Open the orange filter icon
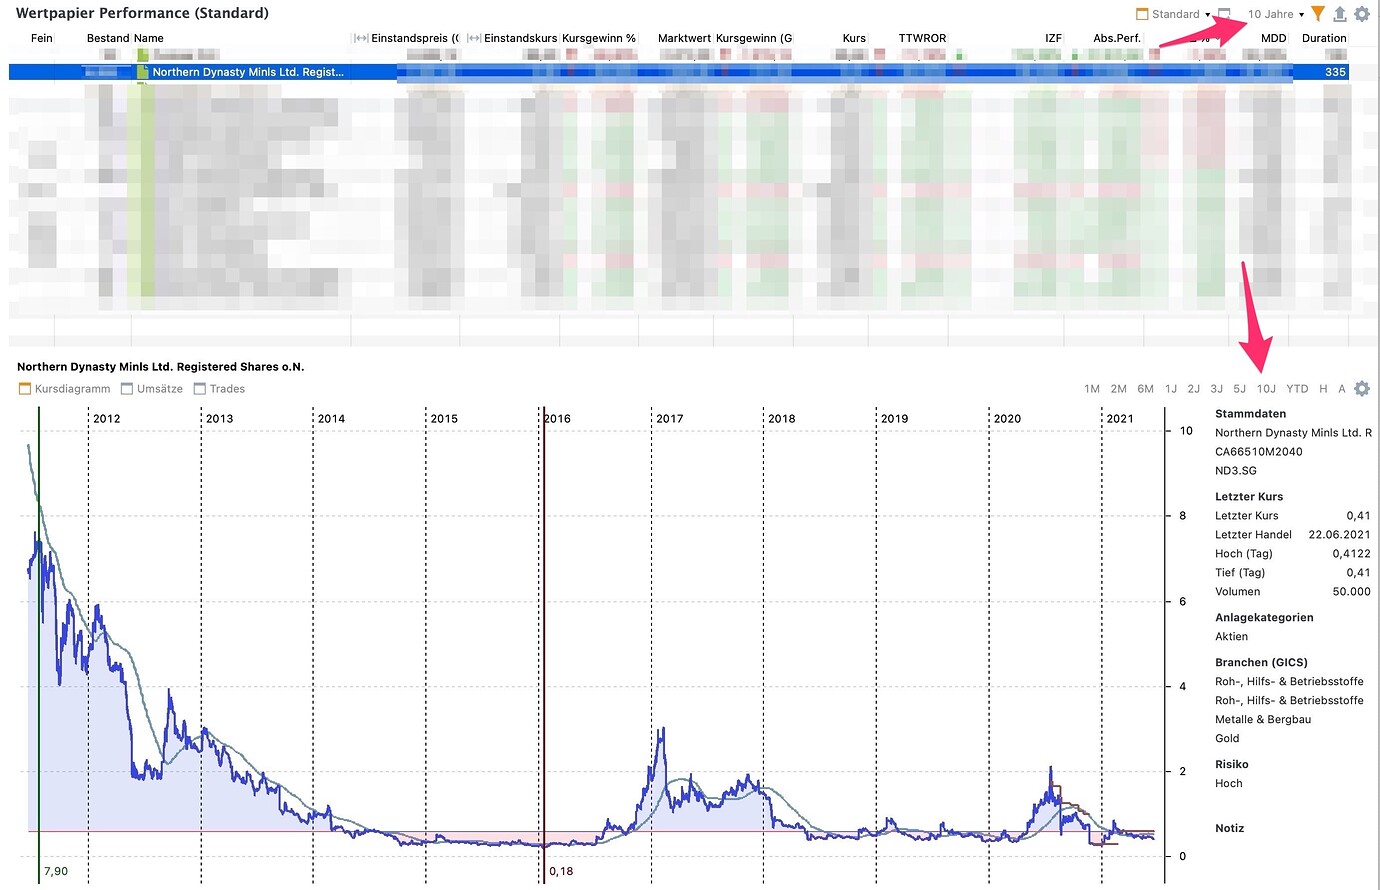 click(x=1318, y=14)
